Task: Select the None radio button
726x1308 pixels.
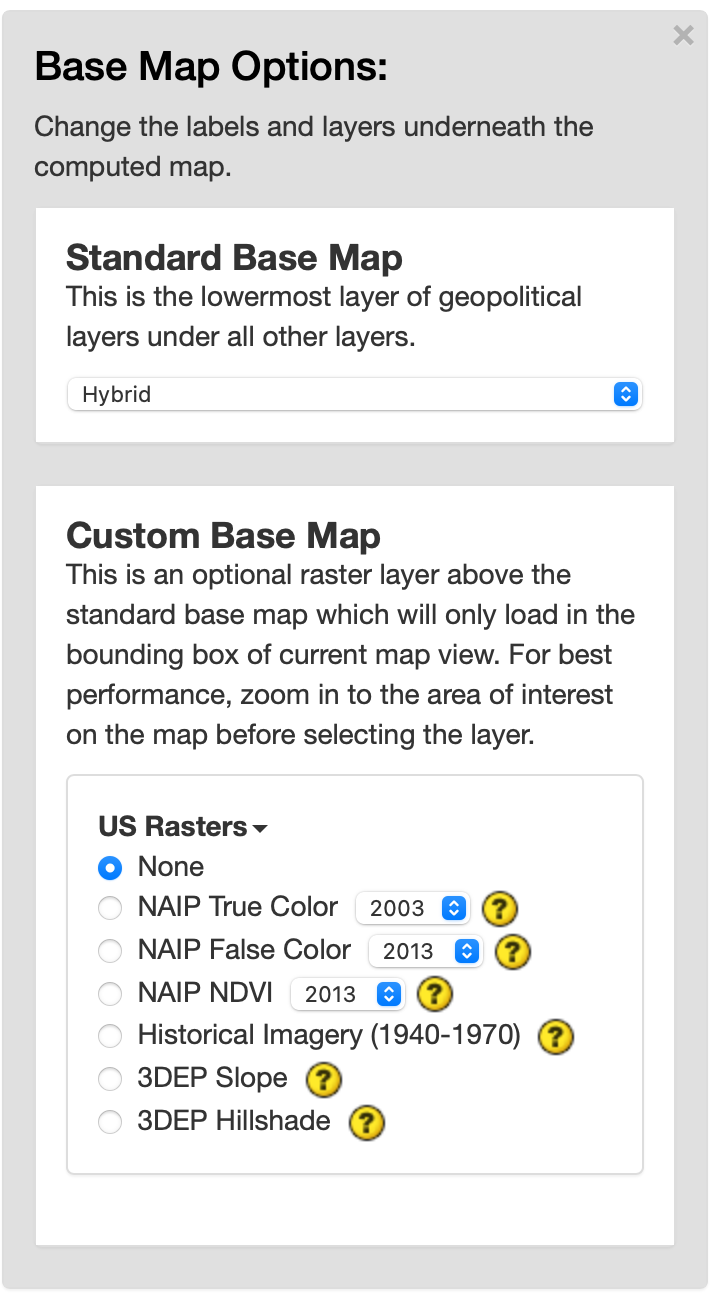Action: 110,868
